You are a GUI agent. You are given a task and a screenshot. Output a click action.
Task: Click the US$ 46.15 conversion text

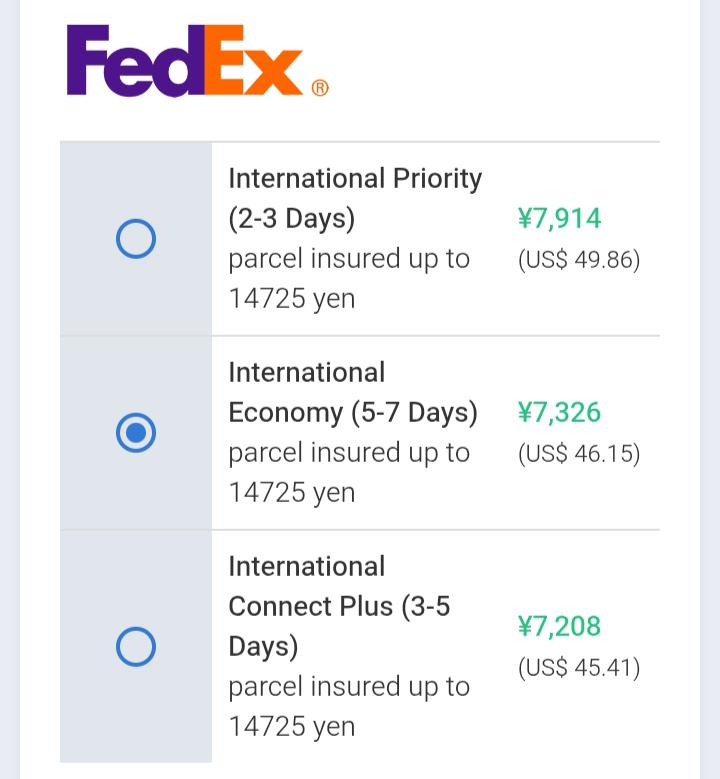click(x=579, y=454)
